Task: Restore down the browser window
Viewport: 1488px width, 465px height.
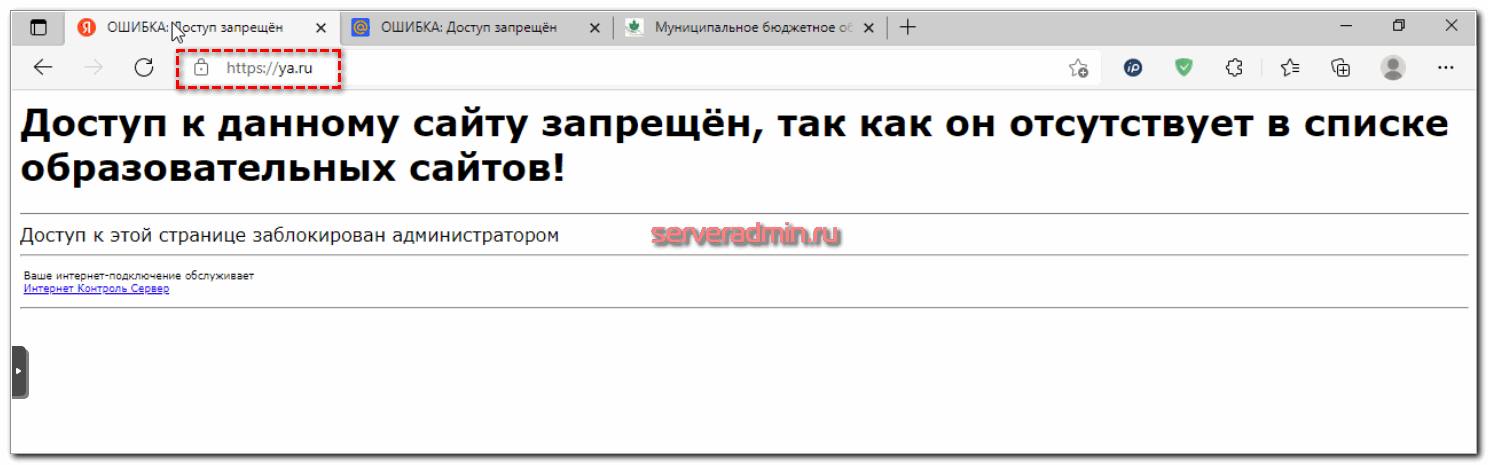Action: point(1399,25)
